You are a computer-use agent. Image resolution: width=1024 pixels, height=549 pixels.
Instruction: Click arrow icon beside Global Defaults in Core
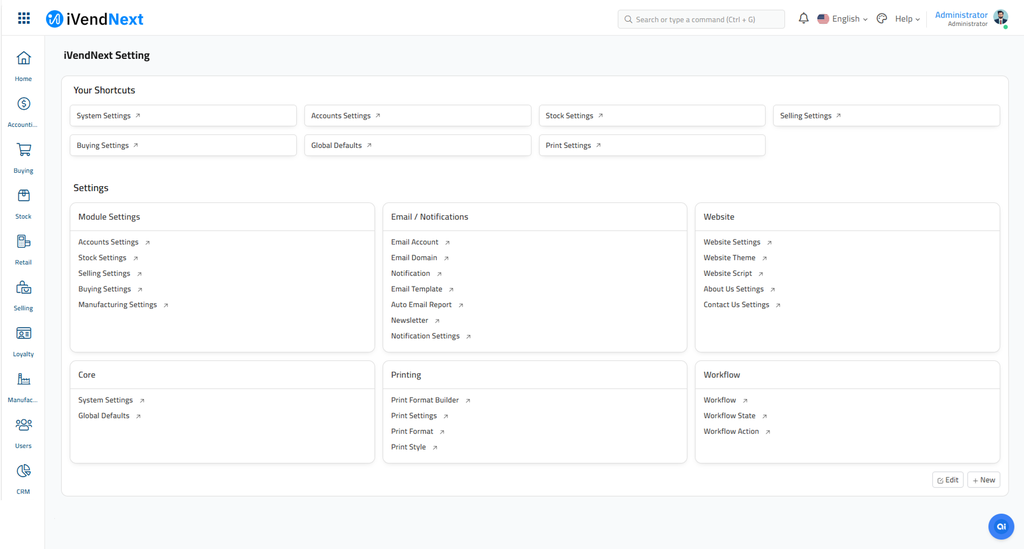[138, 416]
